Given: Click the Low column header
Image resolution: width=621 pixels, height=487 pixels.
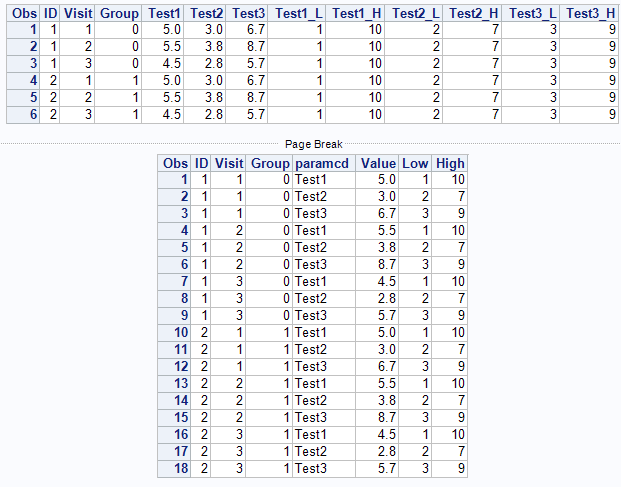Looking at the screenshot, I should coord(414,163).
